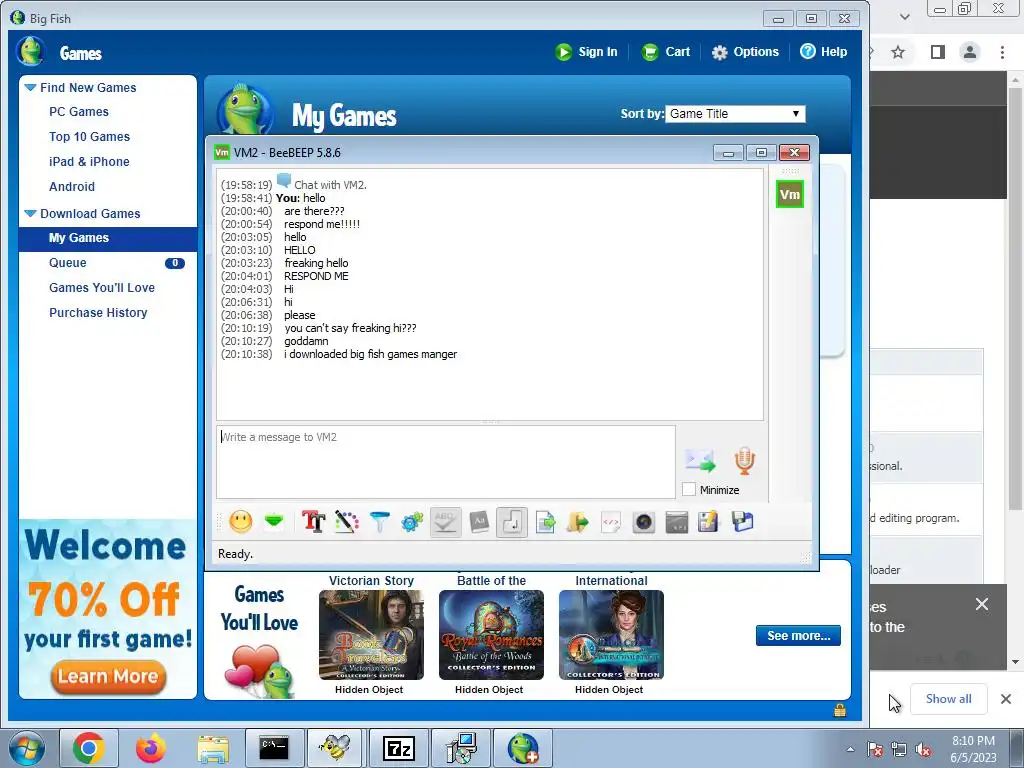This screenshot has width=1024, height=768.
Task: Click Show all downloads in Chrome
Action: point(948,699)
